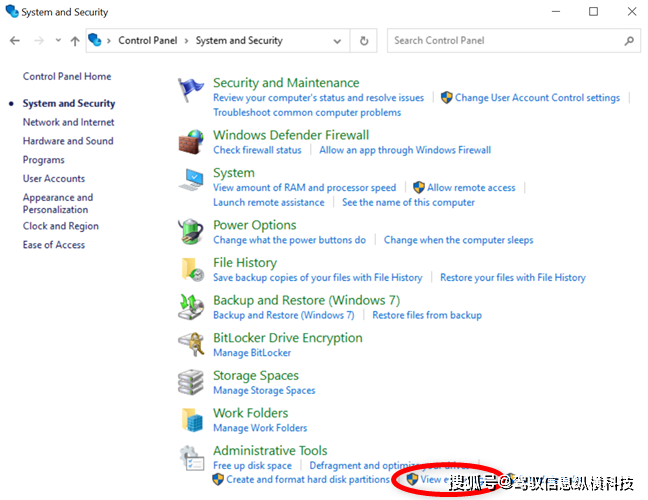
Task: Click Save backup copies with File History
Action: point(318,278)
